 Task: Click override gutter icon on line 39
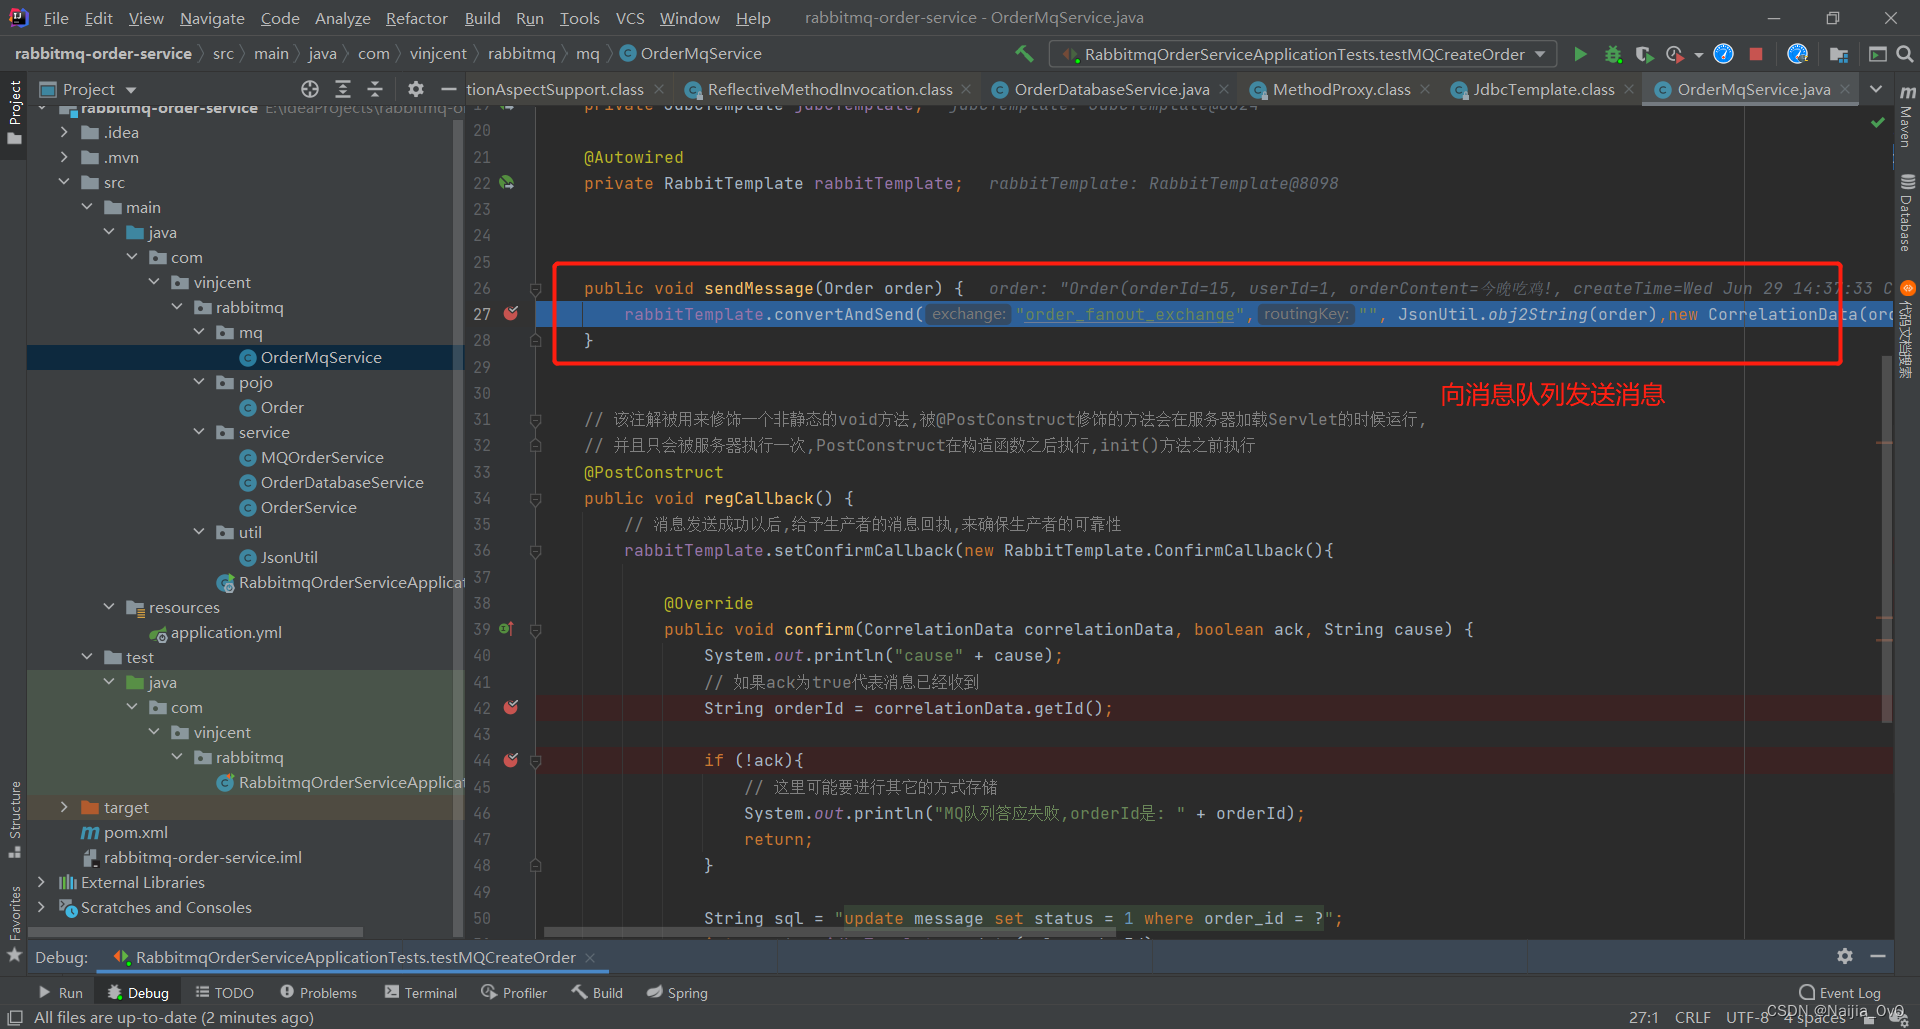point(506,629)
